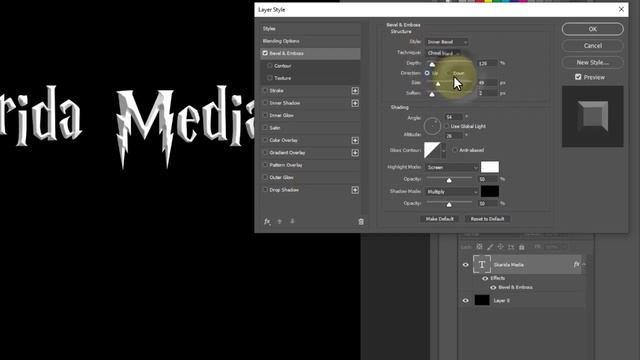Enable the Contour checkbox
The height and width of the screenshot is (360, 640).
[270, 65]
